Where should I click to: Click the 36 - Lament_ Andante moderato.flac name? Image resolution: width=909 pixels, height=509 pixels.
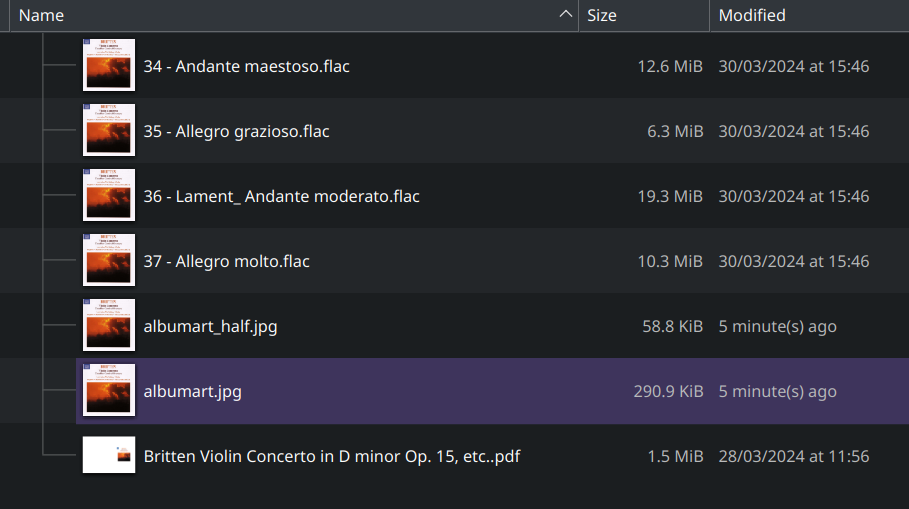click(281, 196)
